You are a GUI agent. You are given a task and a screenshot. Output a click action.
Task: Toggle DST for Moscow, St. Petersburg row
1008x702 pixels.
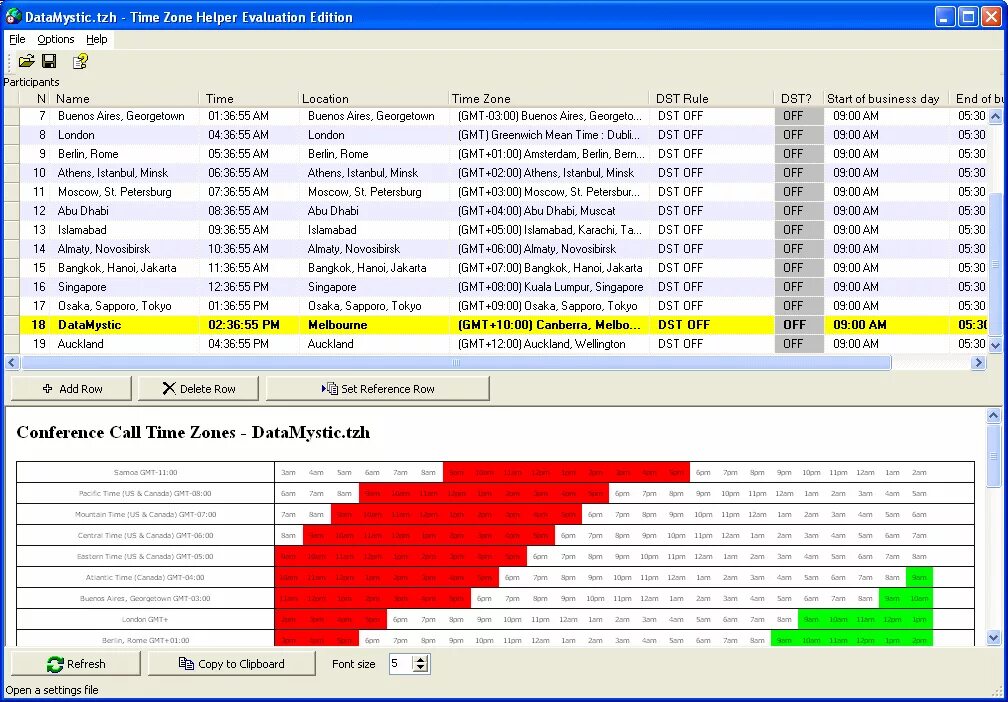click(x=799, y=192)
